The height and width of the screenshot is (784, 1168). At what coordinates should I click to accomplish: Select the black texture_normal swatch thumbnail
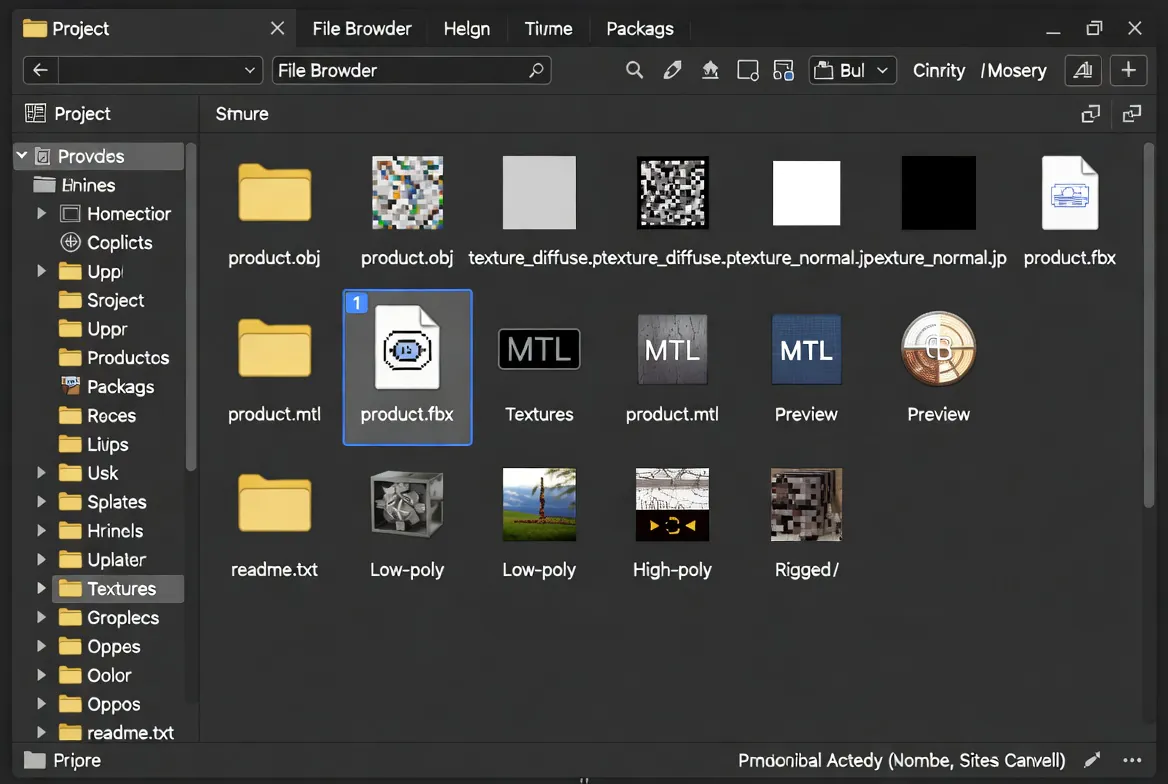pyautogui.click(x=939, y=192)
